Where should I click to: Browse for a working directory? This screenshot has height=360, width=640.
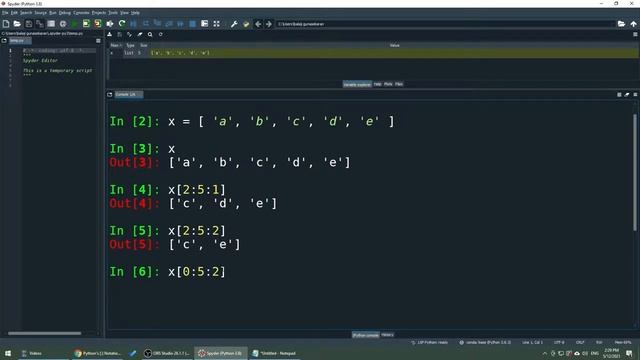point(621,24)
